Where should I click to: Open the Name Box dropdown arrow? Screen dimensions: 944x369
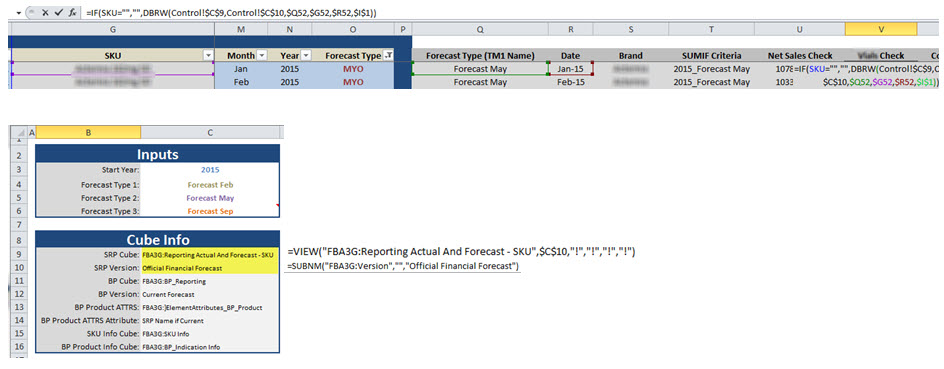(19, 12)
